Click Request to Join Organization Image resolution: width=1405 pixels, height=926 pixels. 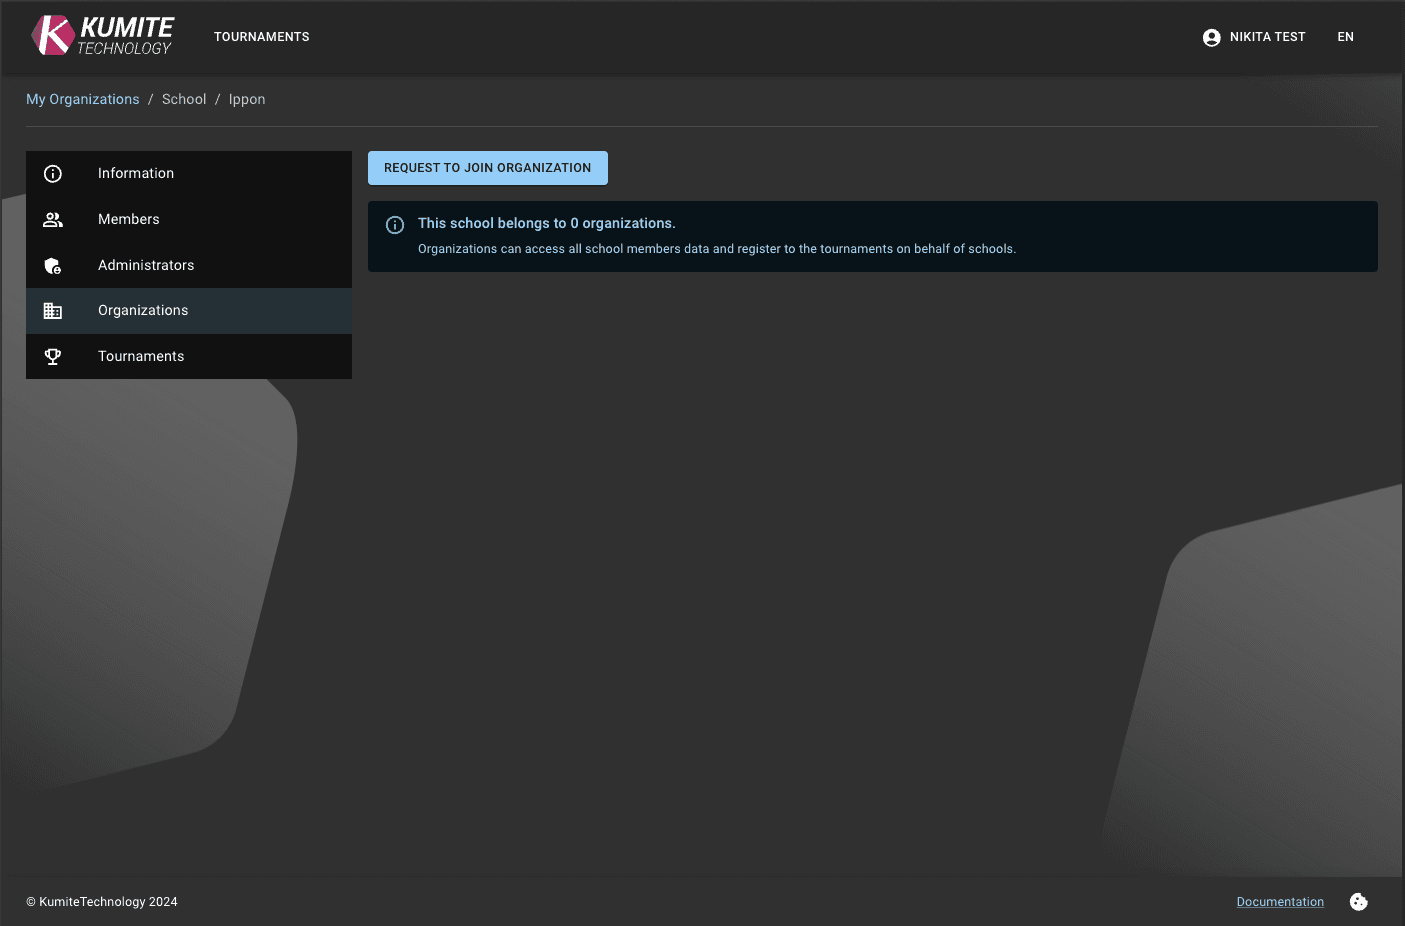click(487, 167)
